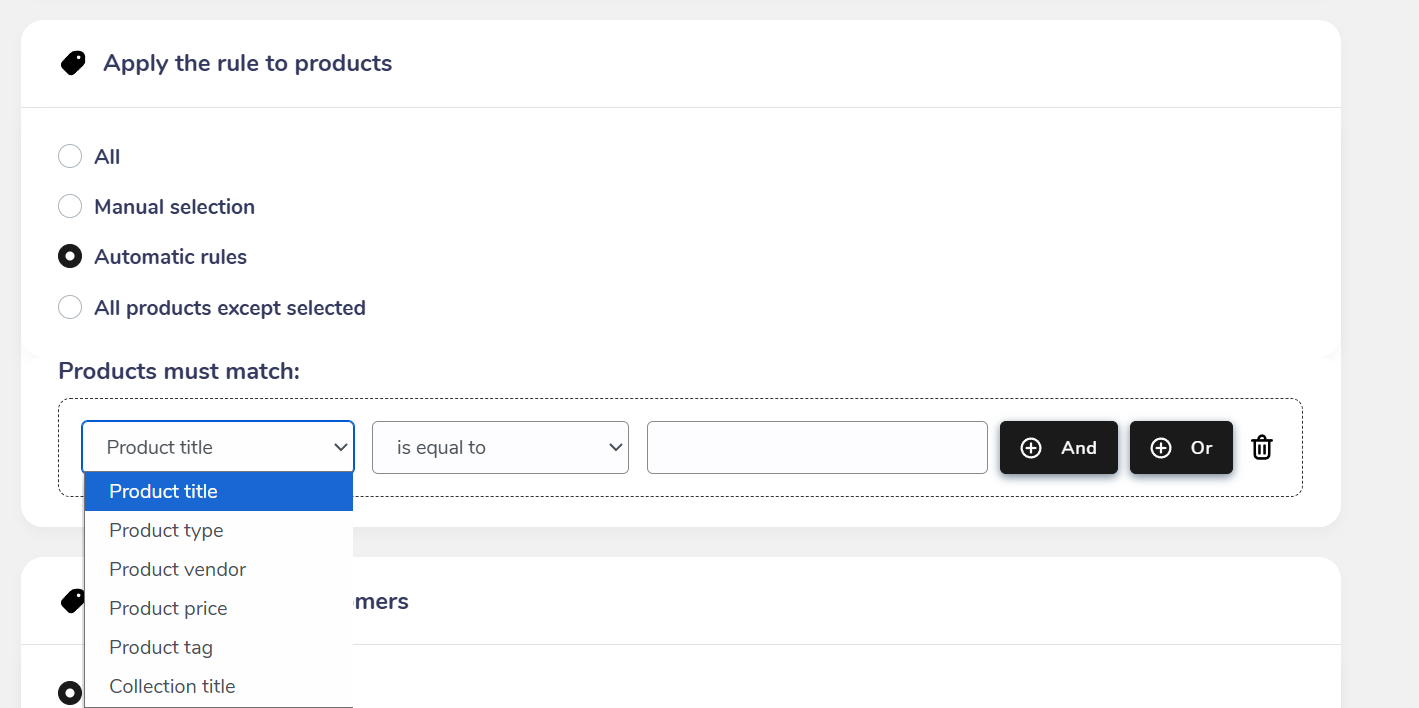Select the All products radio option

[70, 157]
